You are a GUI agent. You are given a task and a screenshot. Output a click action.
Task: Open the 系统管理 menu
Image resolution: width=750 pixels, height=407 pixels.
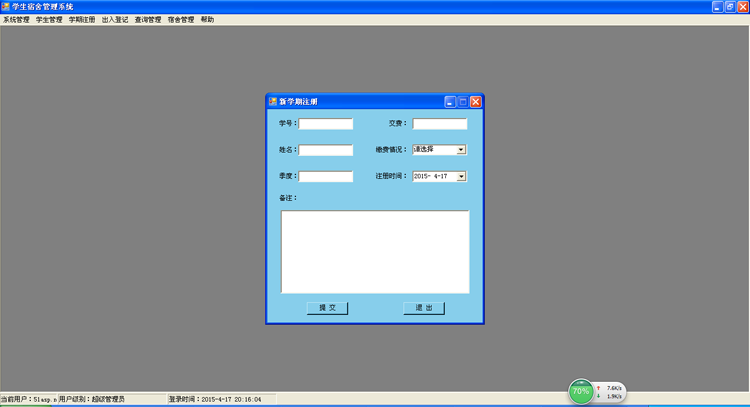[16, 20]
